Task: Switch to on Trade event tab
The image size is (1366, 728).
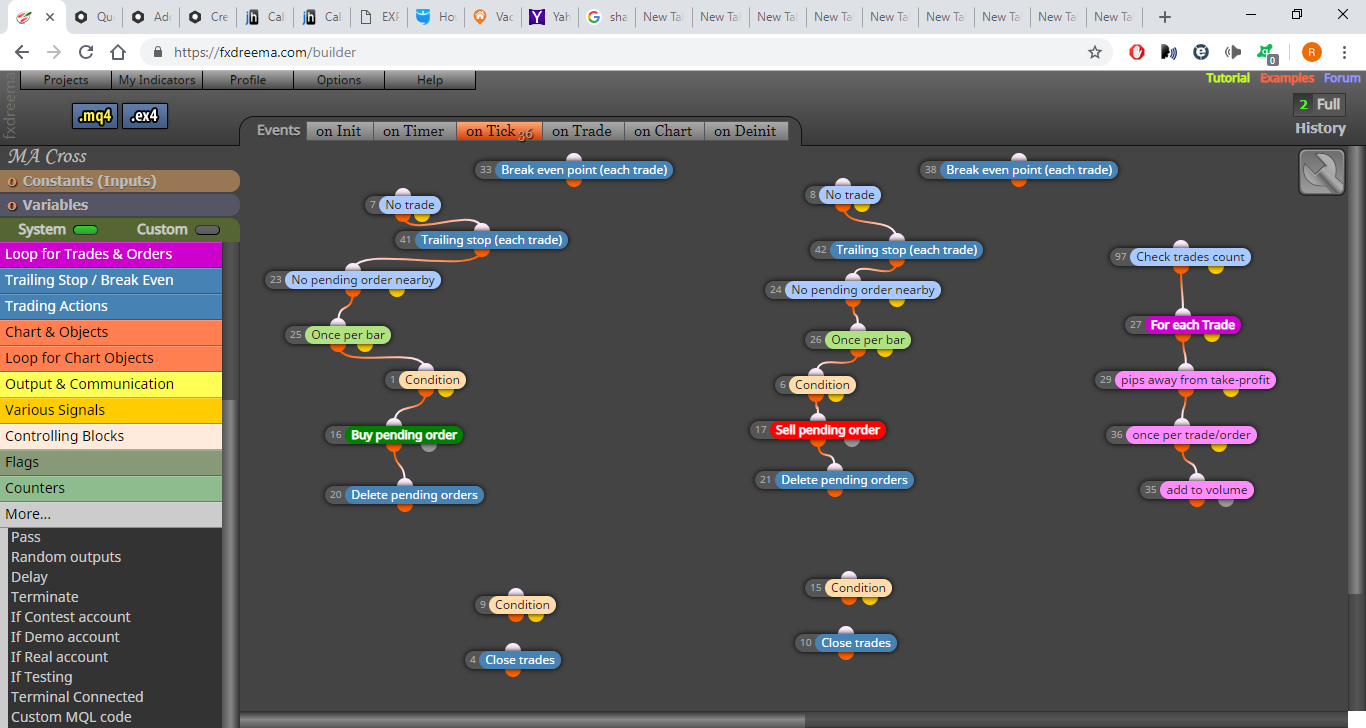Action: [583, 131]
